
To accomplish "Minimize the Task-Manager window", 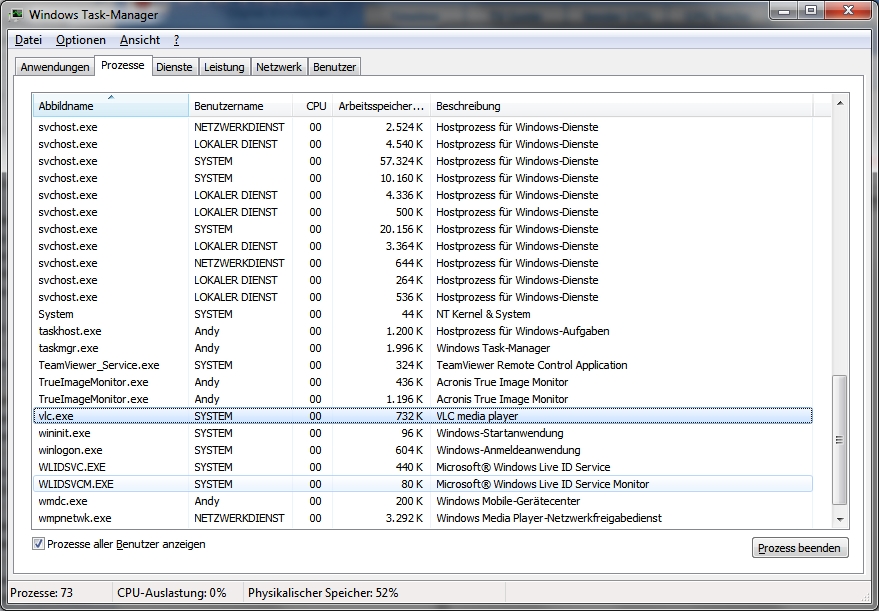I will tap(784, 11).
